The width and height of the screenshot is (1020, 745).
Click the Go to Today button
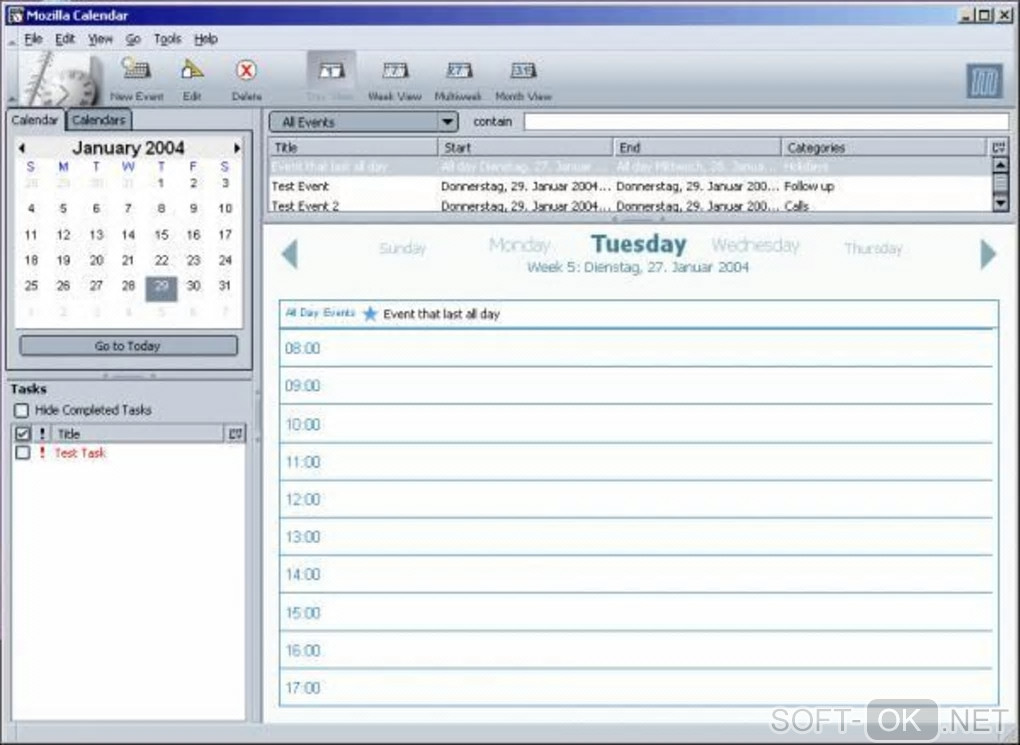click(128, 346)
